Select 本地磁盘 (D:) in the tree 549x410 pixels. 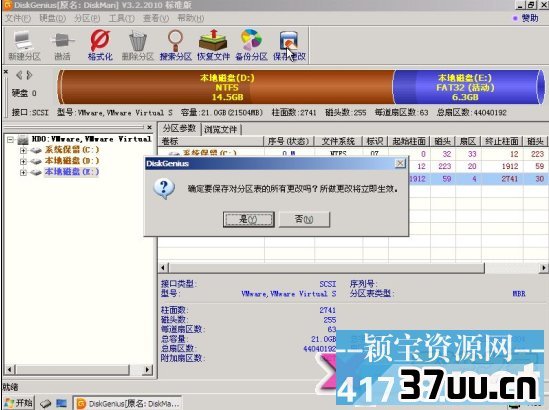tap(72, 161)
